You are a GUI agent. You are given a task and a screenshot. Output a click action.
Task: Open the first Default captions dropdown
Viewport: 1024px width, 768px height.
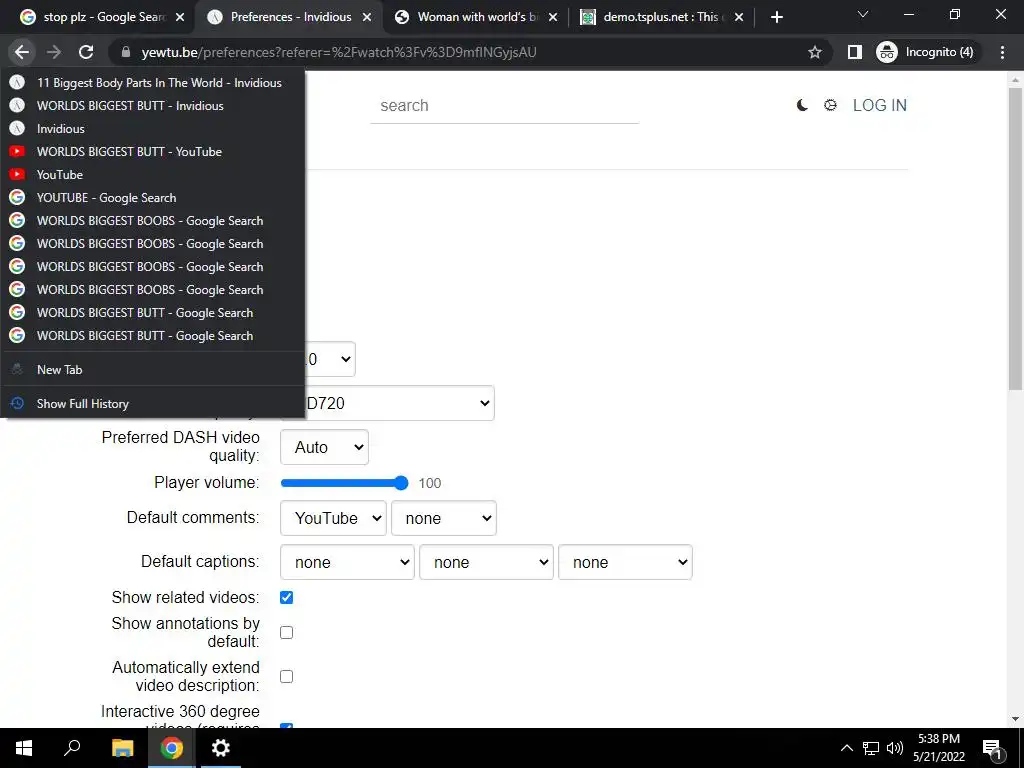[x=347, y=562]
